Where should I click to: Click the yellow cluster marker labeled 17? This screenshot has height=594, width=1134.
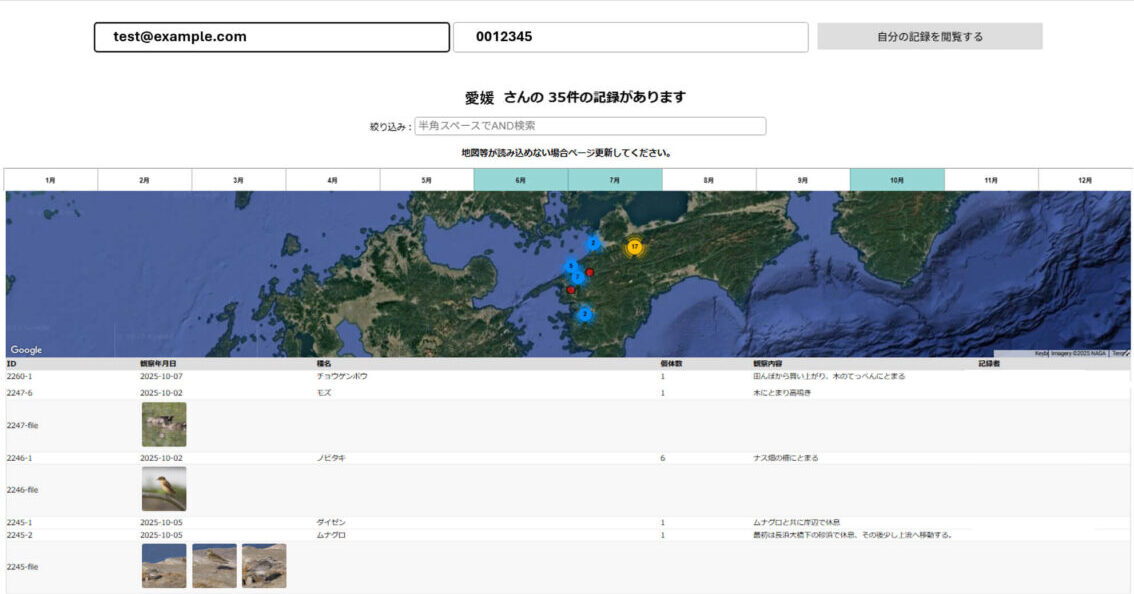(634, 247)
